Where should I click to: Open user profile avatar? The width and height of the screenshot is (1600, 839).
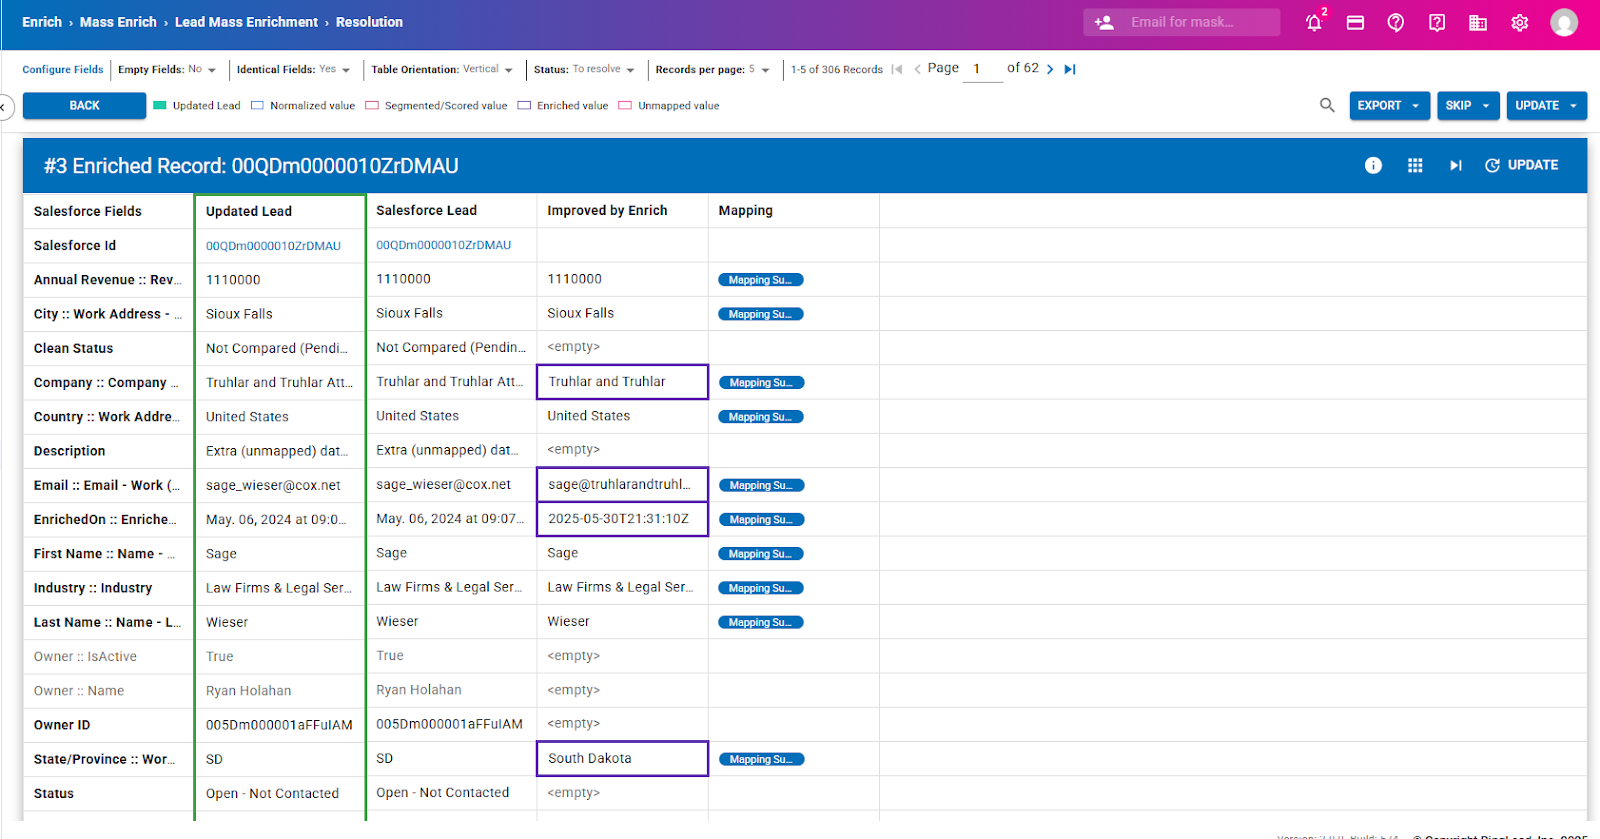tap(1563, 22)
